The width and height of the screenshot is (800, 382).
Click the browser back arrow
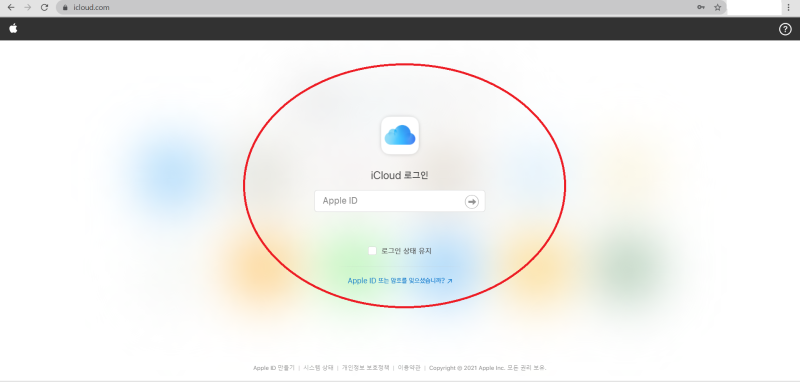(x=11, y=7)
